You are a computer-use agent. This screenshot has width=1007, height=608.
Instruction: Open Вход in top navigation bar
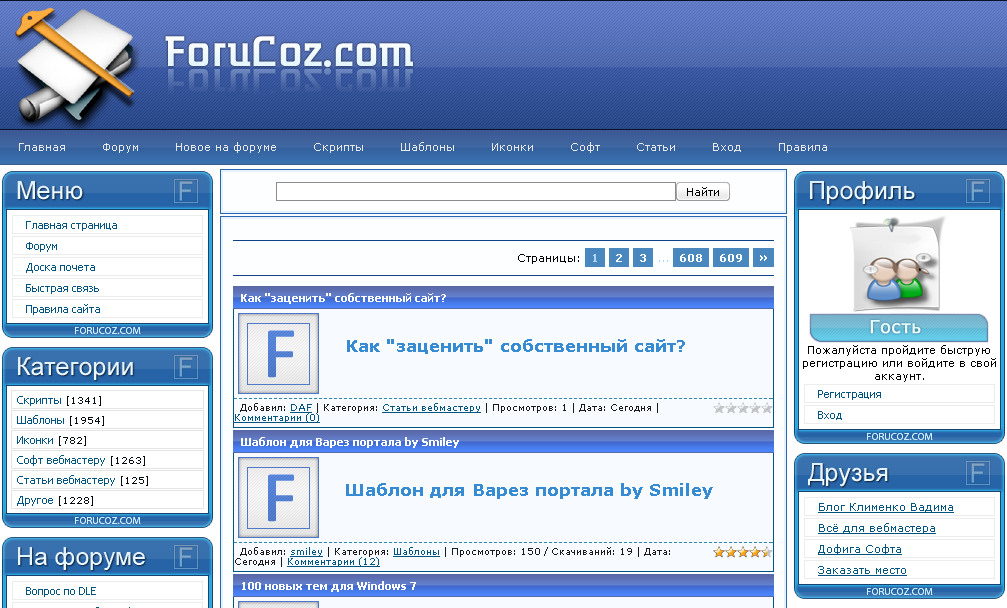(x=726, y=147)
